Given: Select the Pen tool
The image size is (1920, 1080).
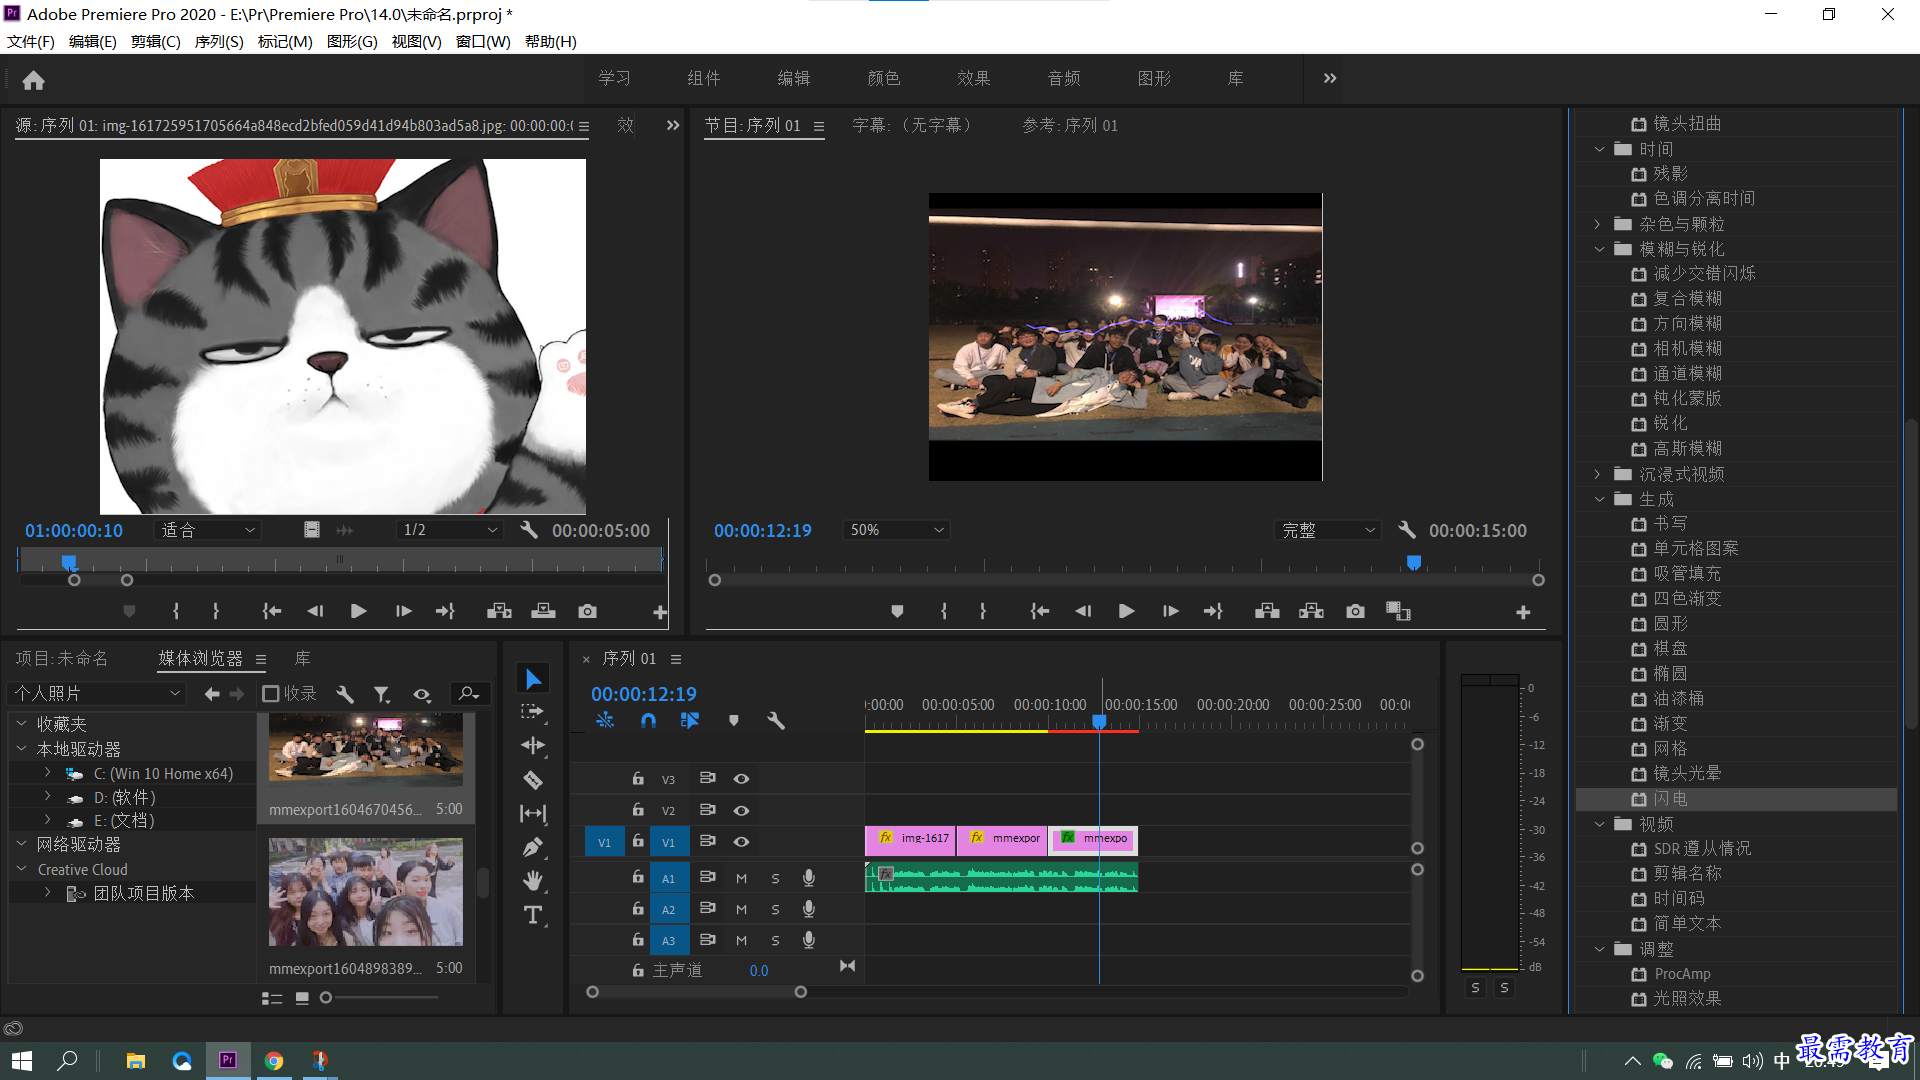Looking at the screenshot, I should click(x=533, y=848).
